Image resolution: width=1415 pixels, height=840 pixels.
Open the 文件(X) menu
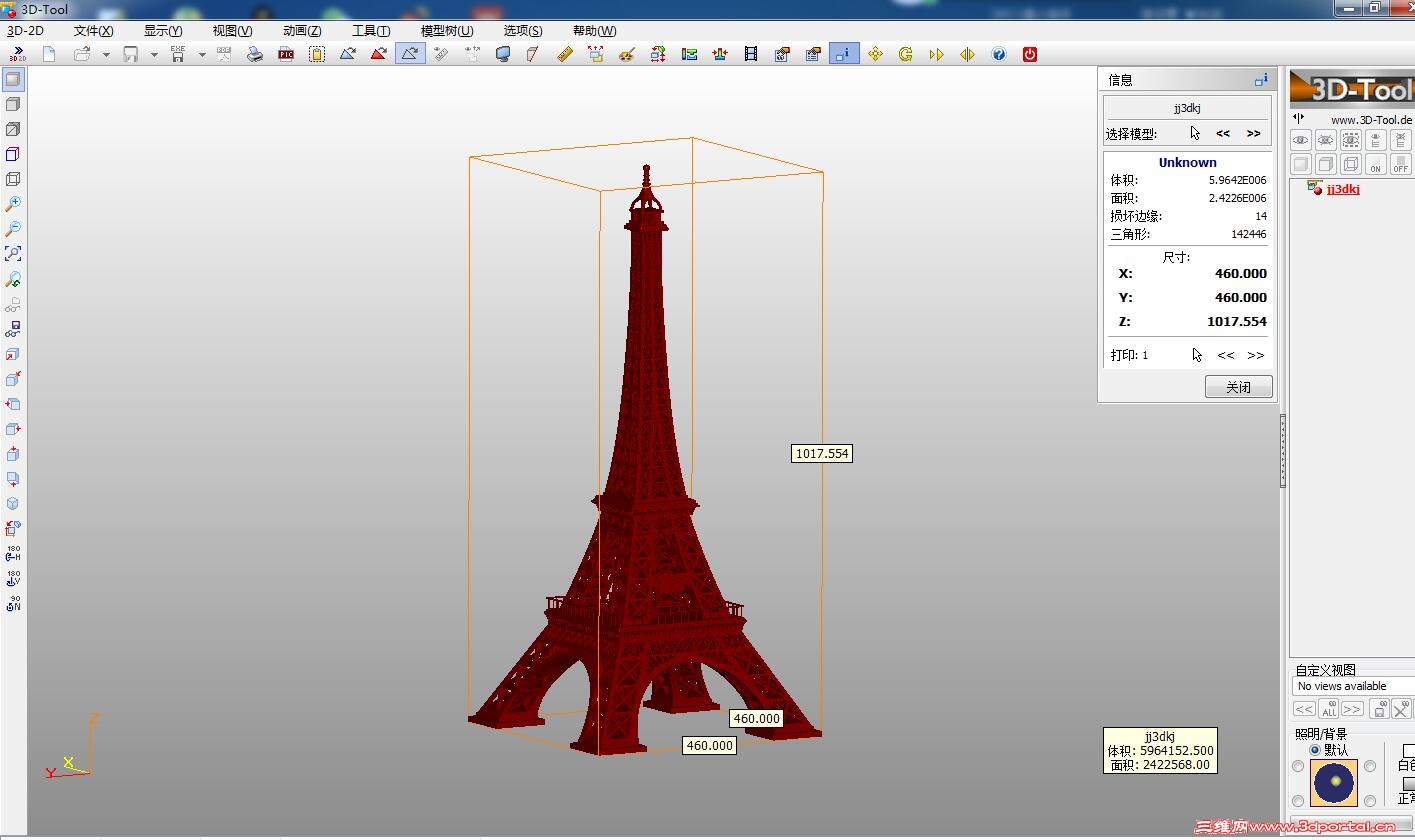click(94, 31)
